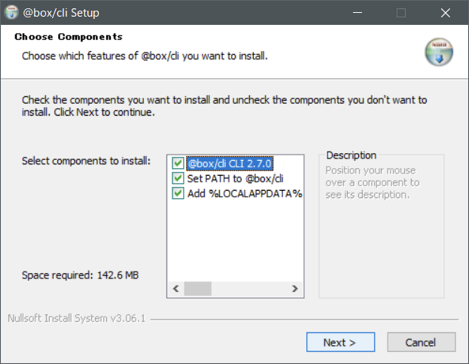Click the installer icon in the title bar
The image size is (469, 364).
click(x=11, y=13)
